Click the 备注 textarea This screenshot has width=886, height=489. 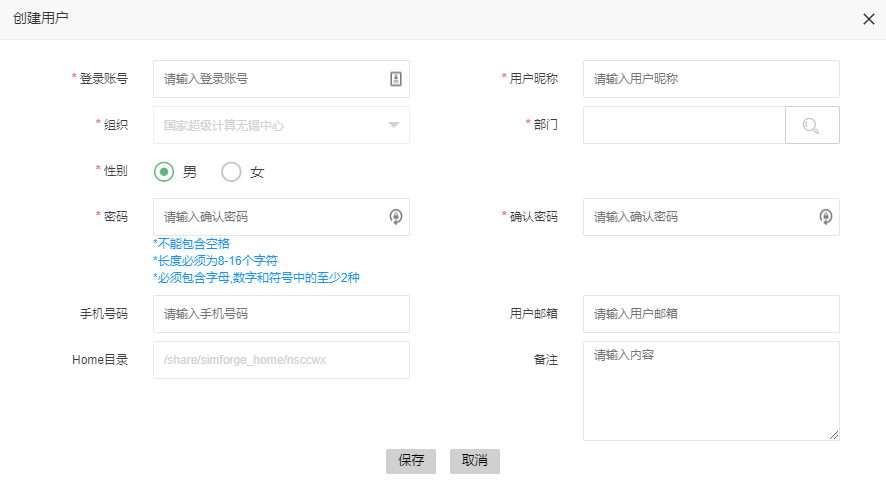coord(711,391)
